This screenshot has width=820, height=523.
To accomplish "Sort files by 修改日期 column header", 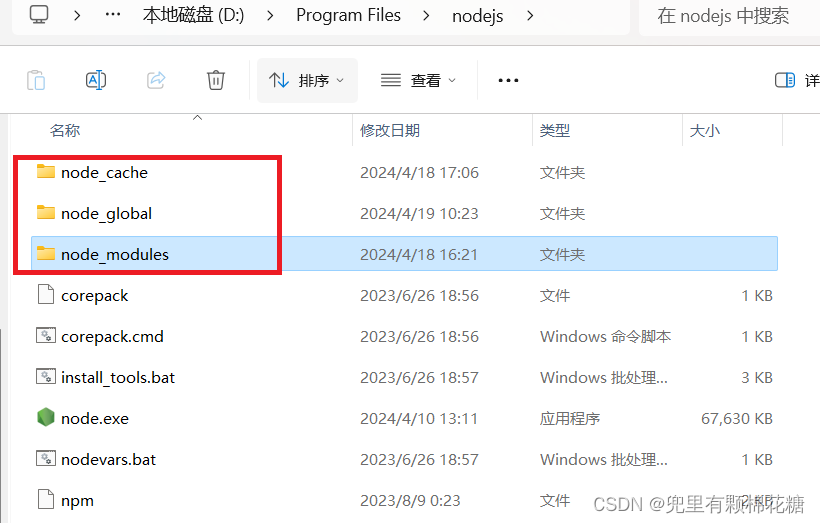I will 390,130.
